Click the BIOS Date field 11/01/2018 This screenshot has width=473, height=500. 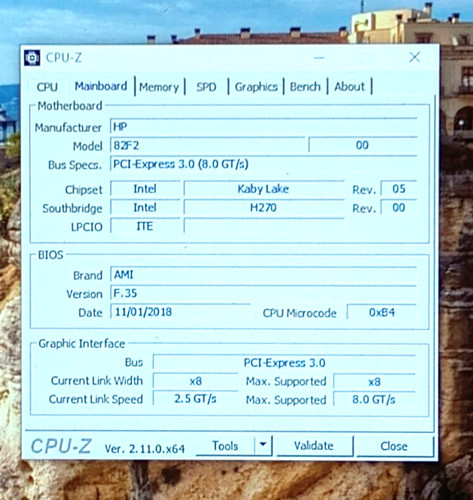180,312
